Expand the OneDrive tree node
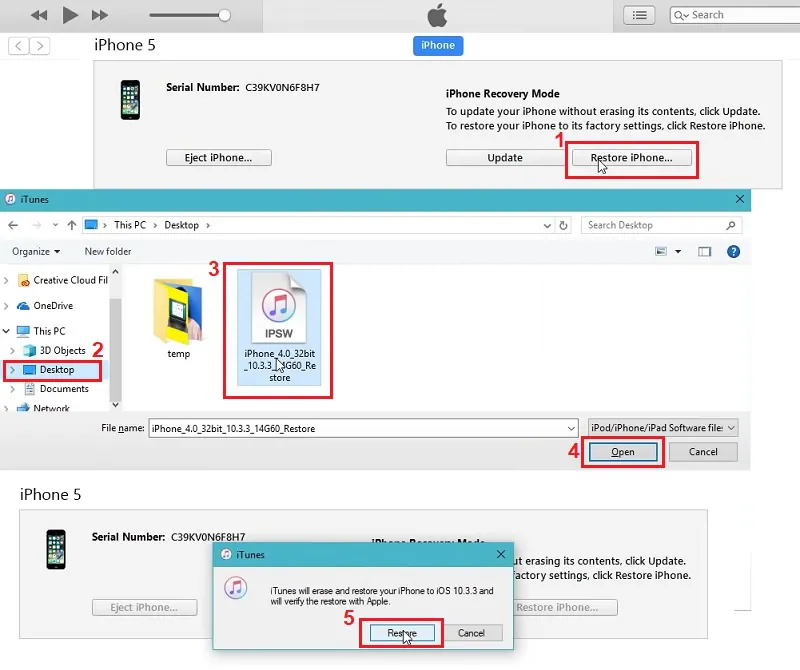Image resolution: width=800 pixels, height=670 pixels. pyautogui.click(x=6, y=306)
